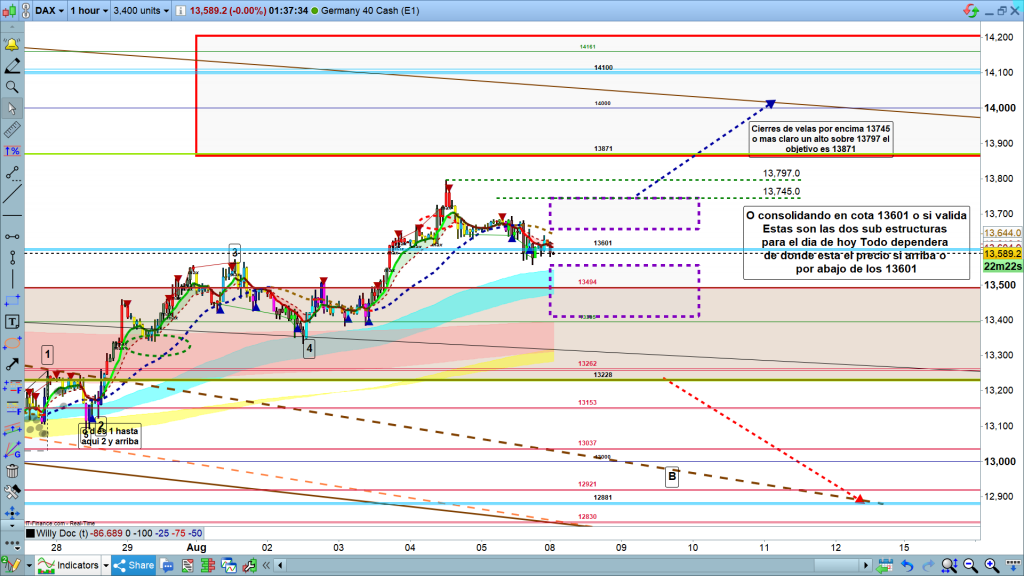Select the pencil drawing tool
This screenshot has height=576, width=1024.
[x=12, y=66]
